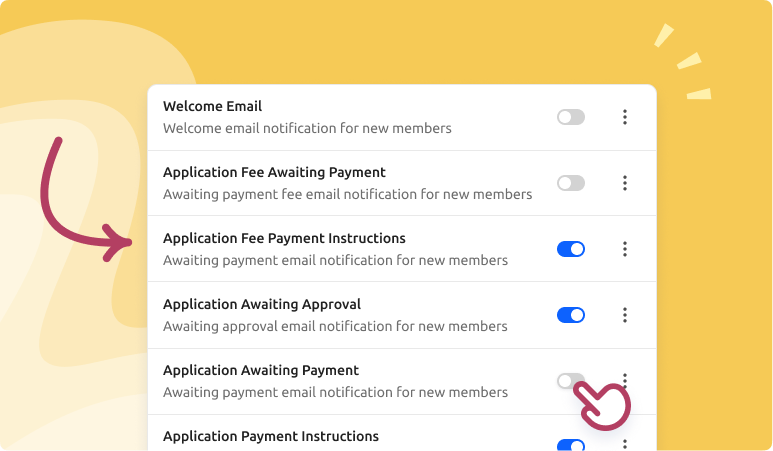Open the Application Awaiting Payment title
This screenshot has height=451, width=773.
pos(261,370)
